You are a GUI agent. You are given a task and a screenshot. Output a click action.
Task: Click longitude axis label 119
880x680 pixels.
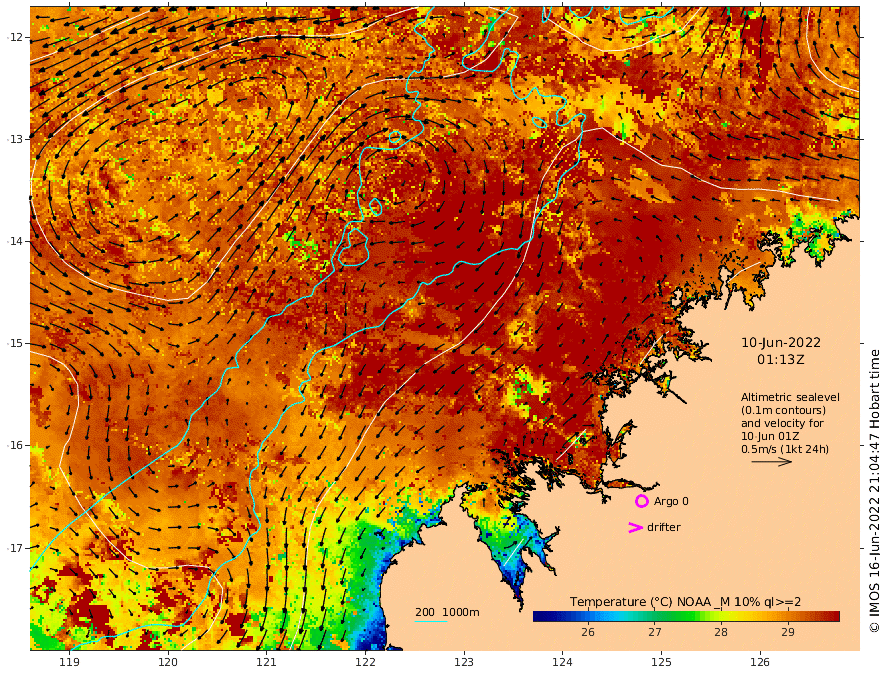(x=69, y=662)
